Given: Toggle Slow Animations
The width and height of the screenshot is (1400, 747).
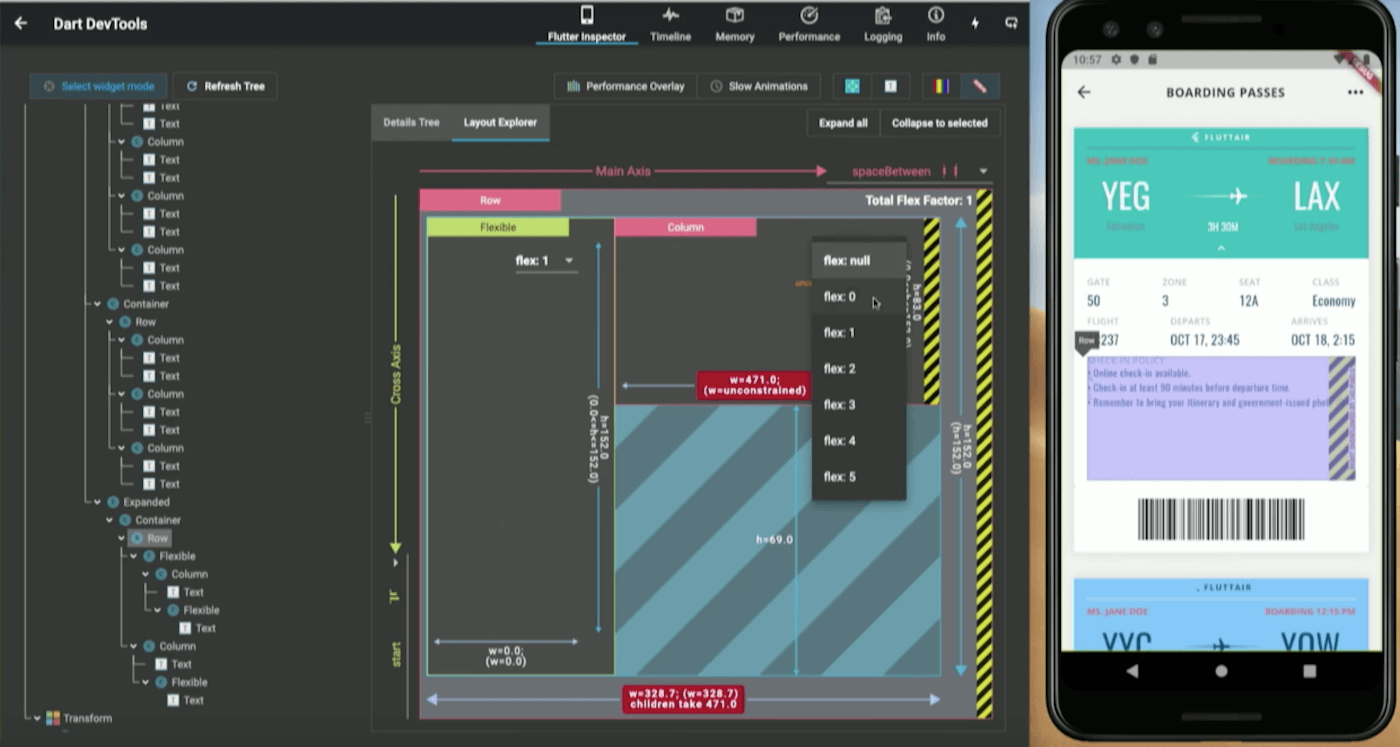Looking at the screenshot, I should 759,86.
